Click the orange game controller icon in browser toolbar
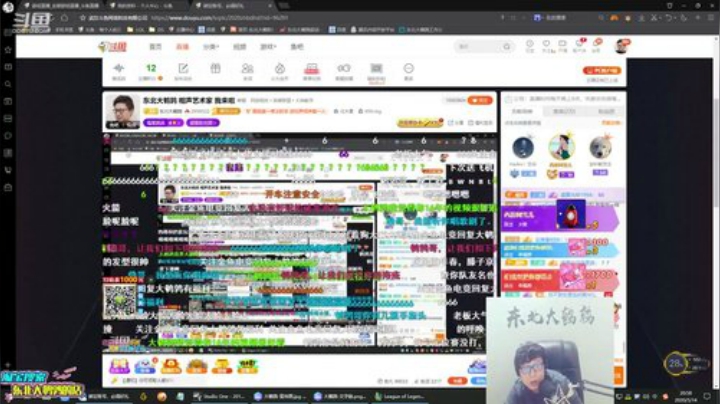Screen dimensions: 720x404 [x=614, y=18]
